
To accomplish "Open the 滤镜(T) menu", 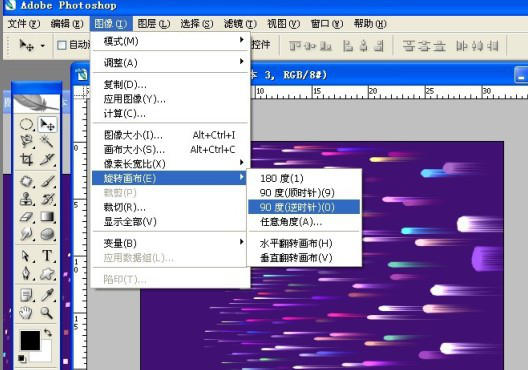I will [240, 24].
